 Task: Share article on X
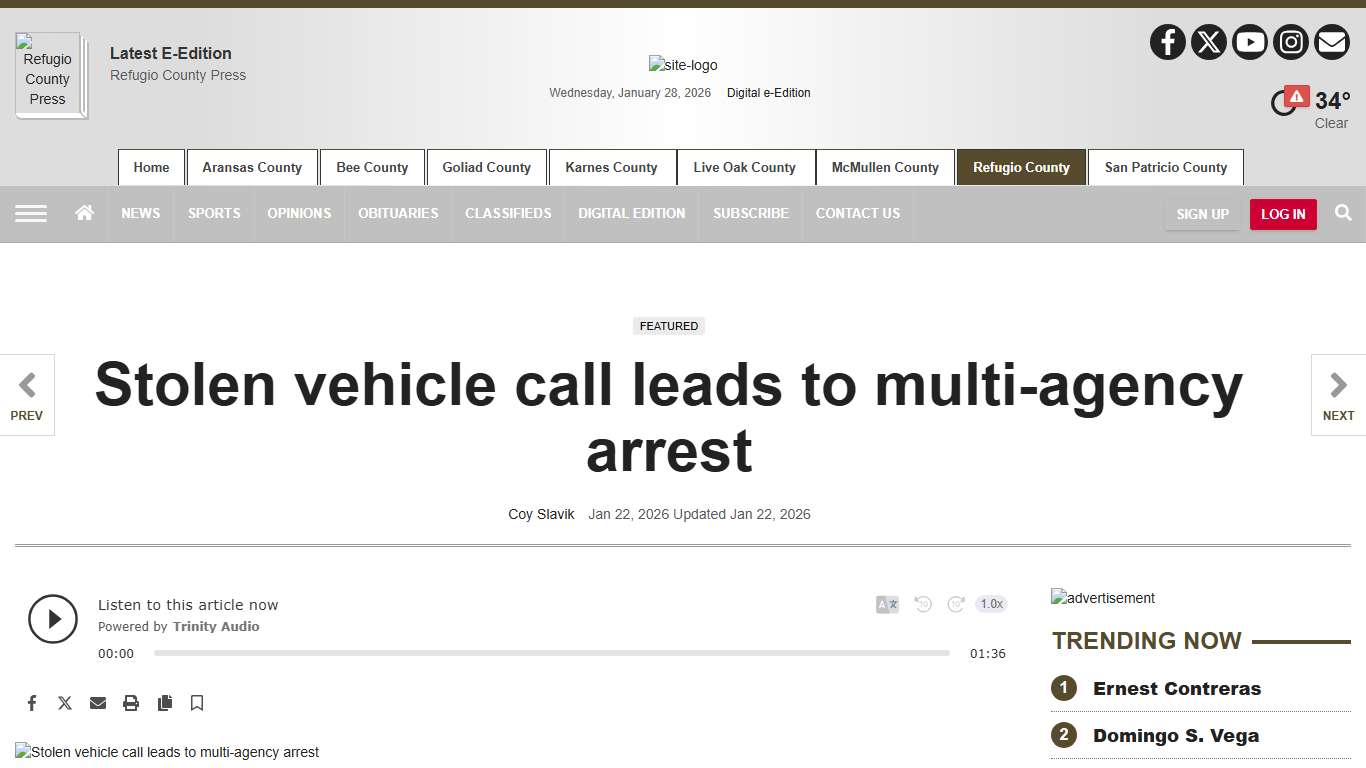[64, 703]
